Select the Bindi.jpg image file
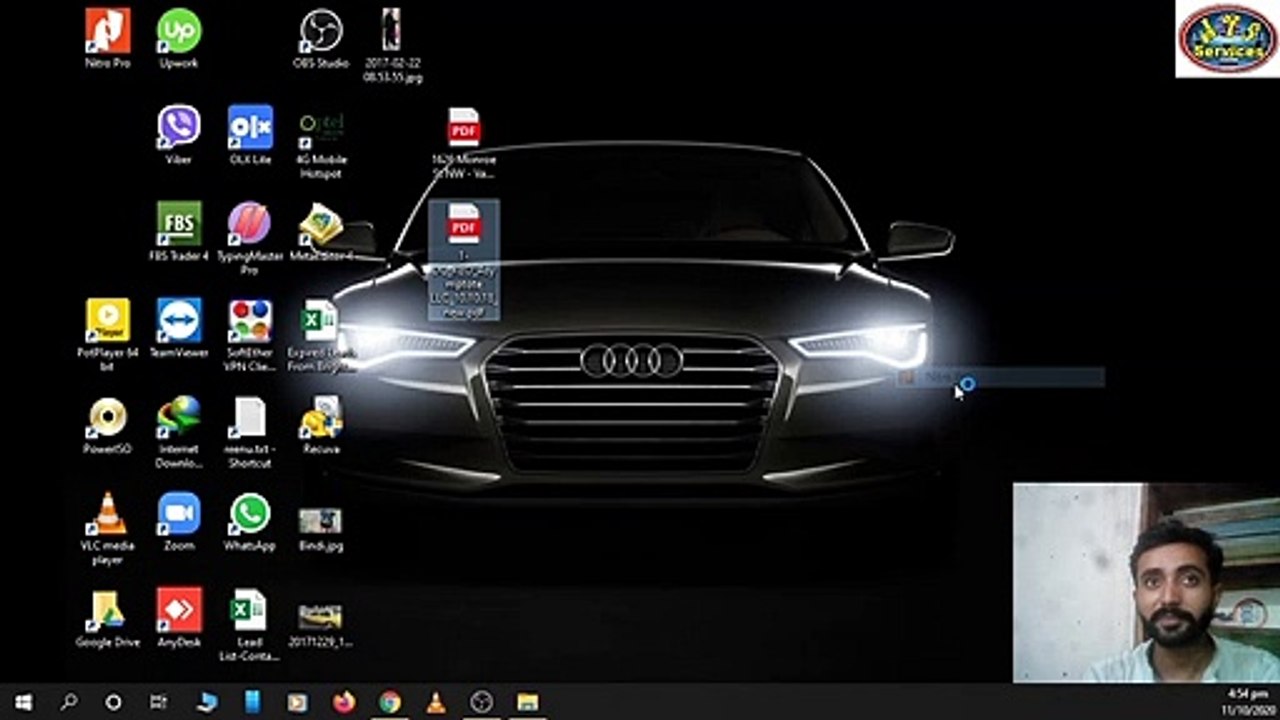 coord(321,529)
